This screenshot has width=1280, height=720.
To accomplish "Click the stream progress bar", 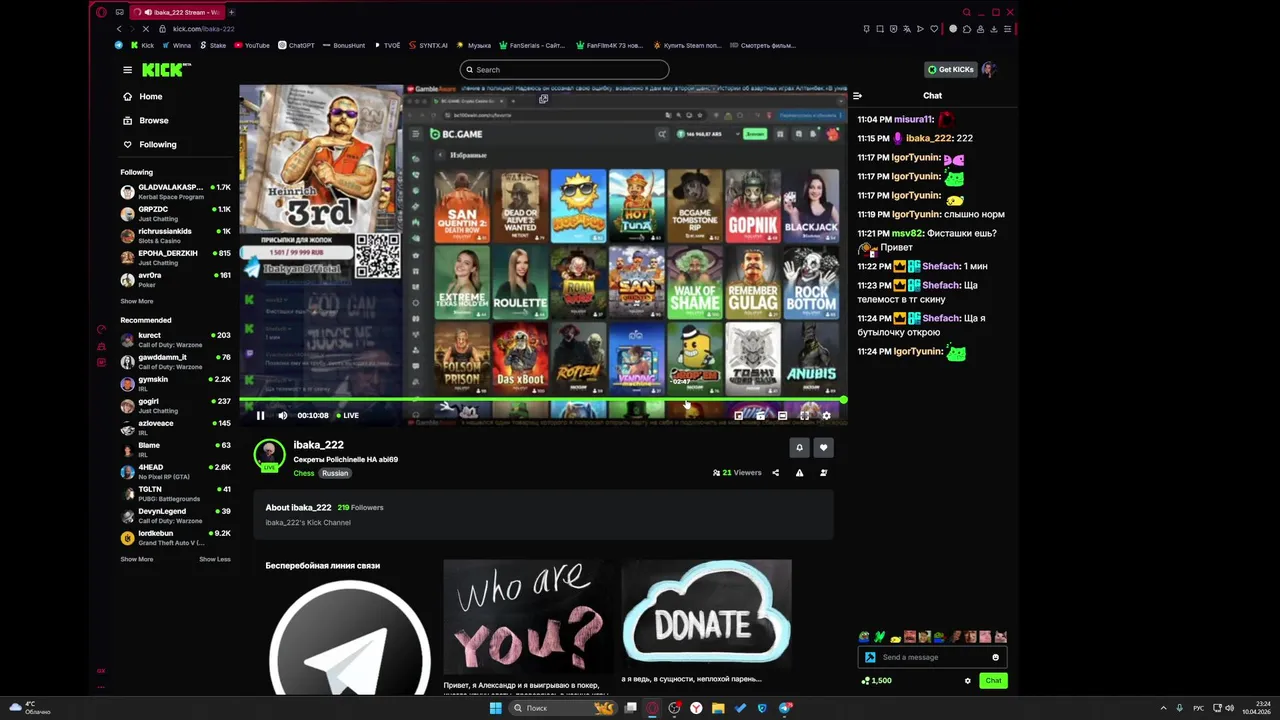I will pos(543,400).
